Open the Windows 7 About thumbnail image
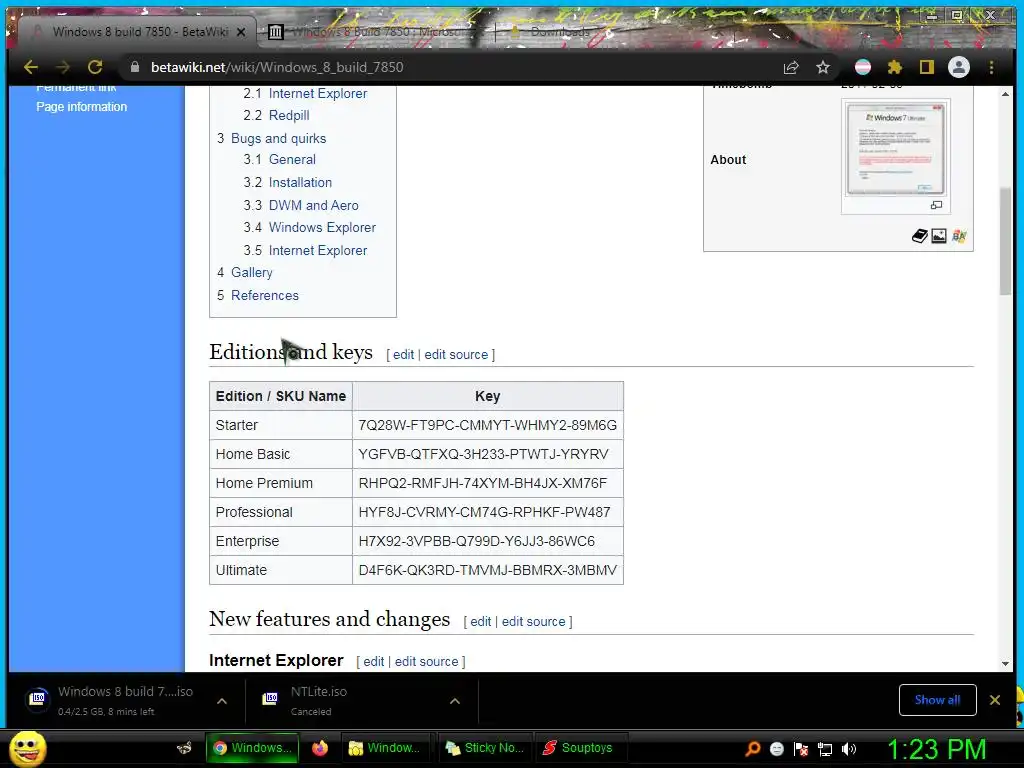The width and height of the screenshot is (1024, 768). coord(895,149)
